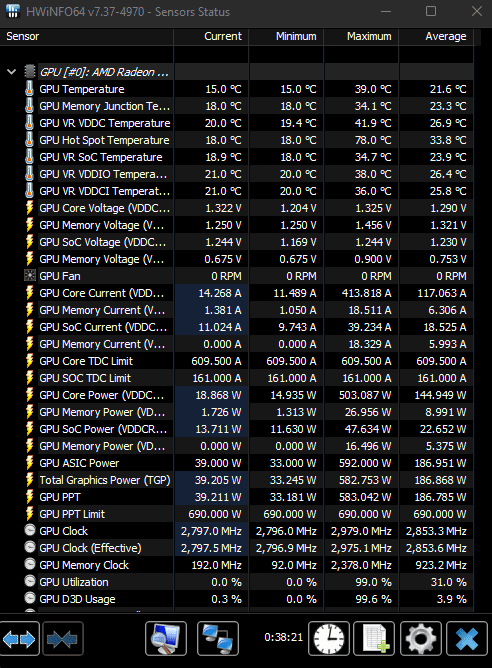Click the 0:38:21 elapsed time readout
This screenshot has height=668, width=492.
tap(283, 637)
